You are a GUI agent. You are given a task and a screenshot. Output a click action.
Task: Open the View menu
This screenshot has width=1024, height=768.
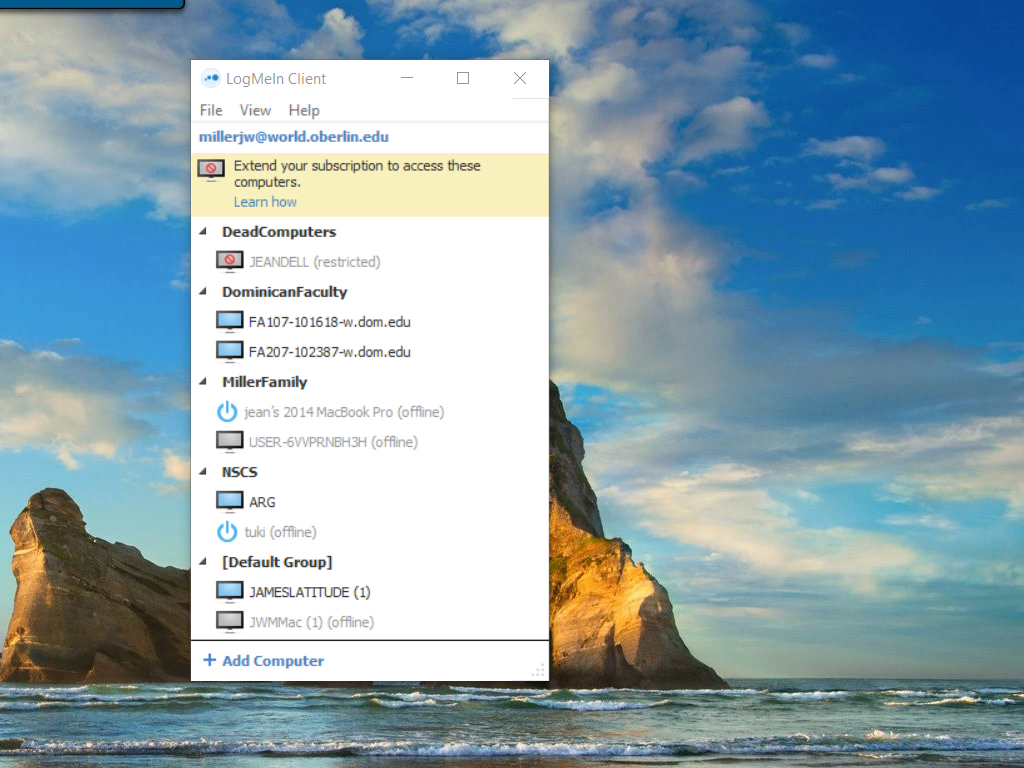pyautogui.click(x=255, y=110)
